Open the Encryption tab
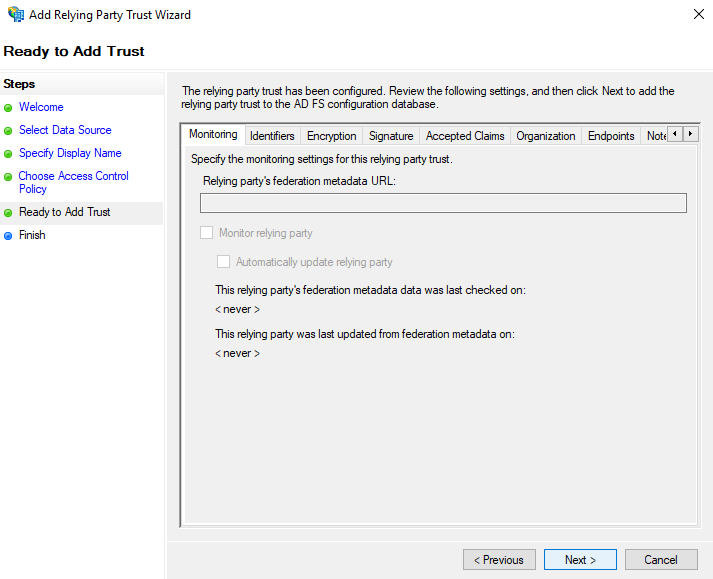713x579 pixels. pyautogui.click(x=331, y=136)
